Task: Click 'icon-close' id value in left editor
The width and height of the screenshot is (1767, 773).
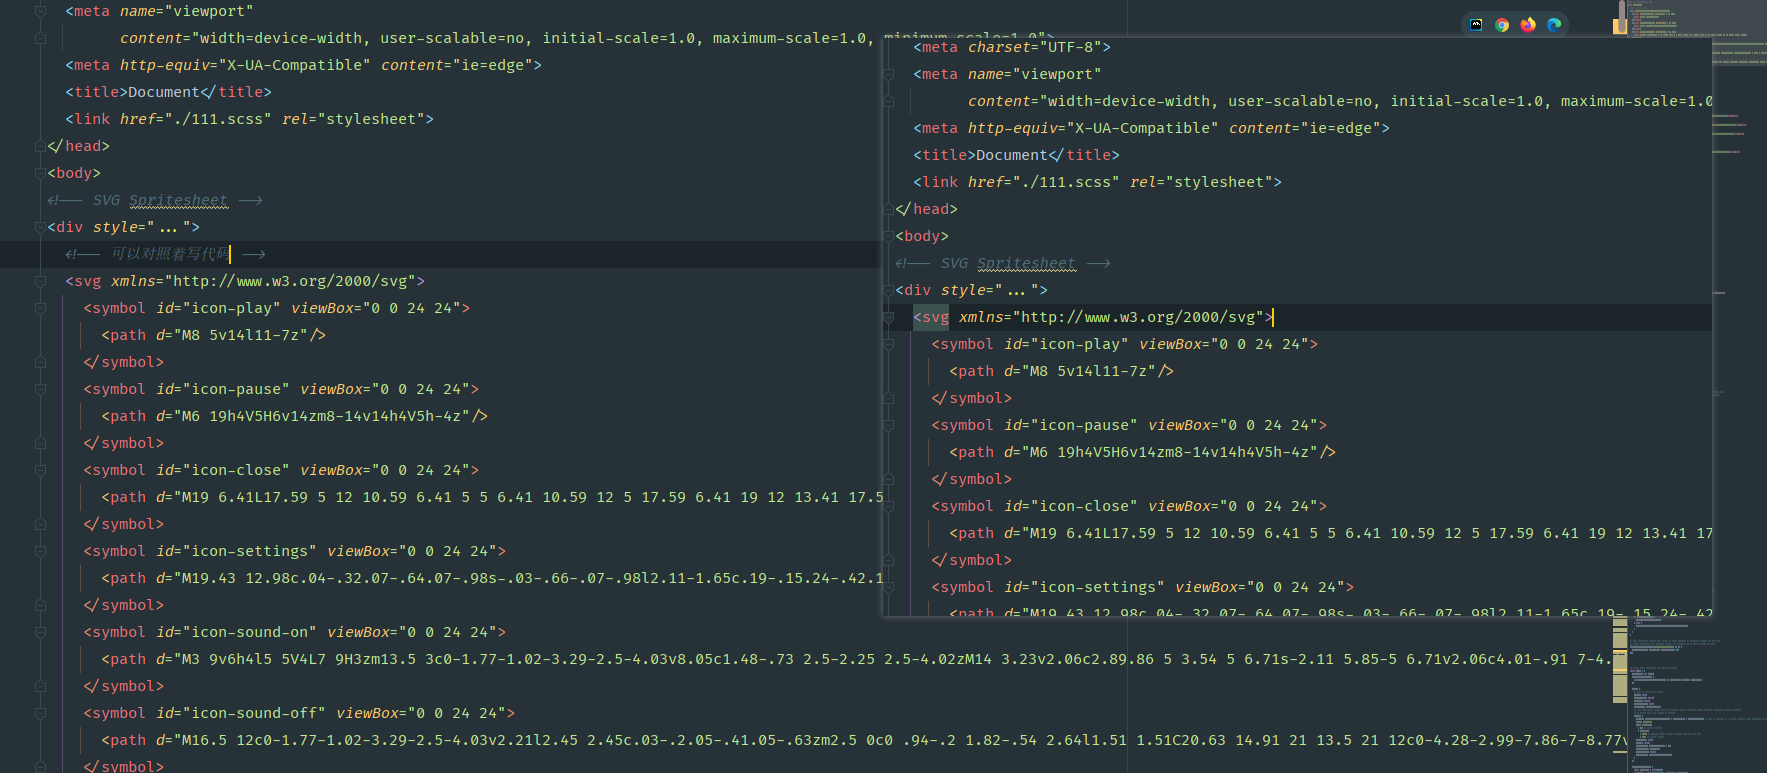Action: coord(236,470)
